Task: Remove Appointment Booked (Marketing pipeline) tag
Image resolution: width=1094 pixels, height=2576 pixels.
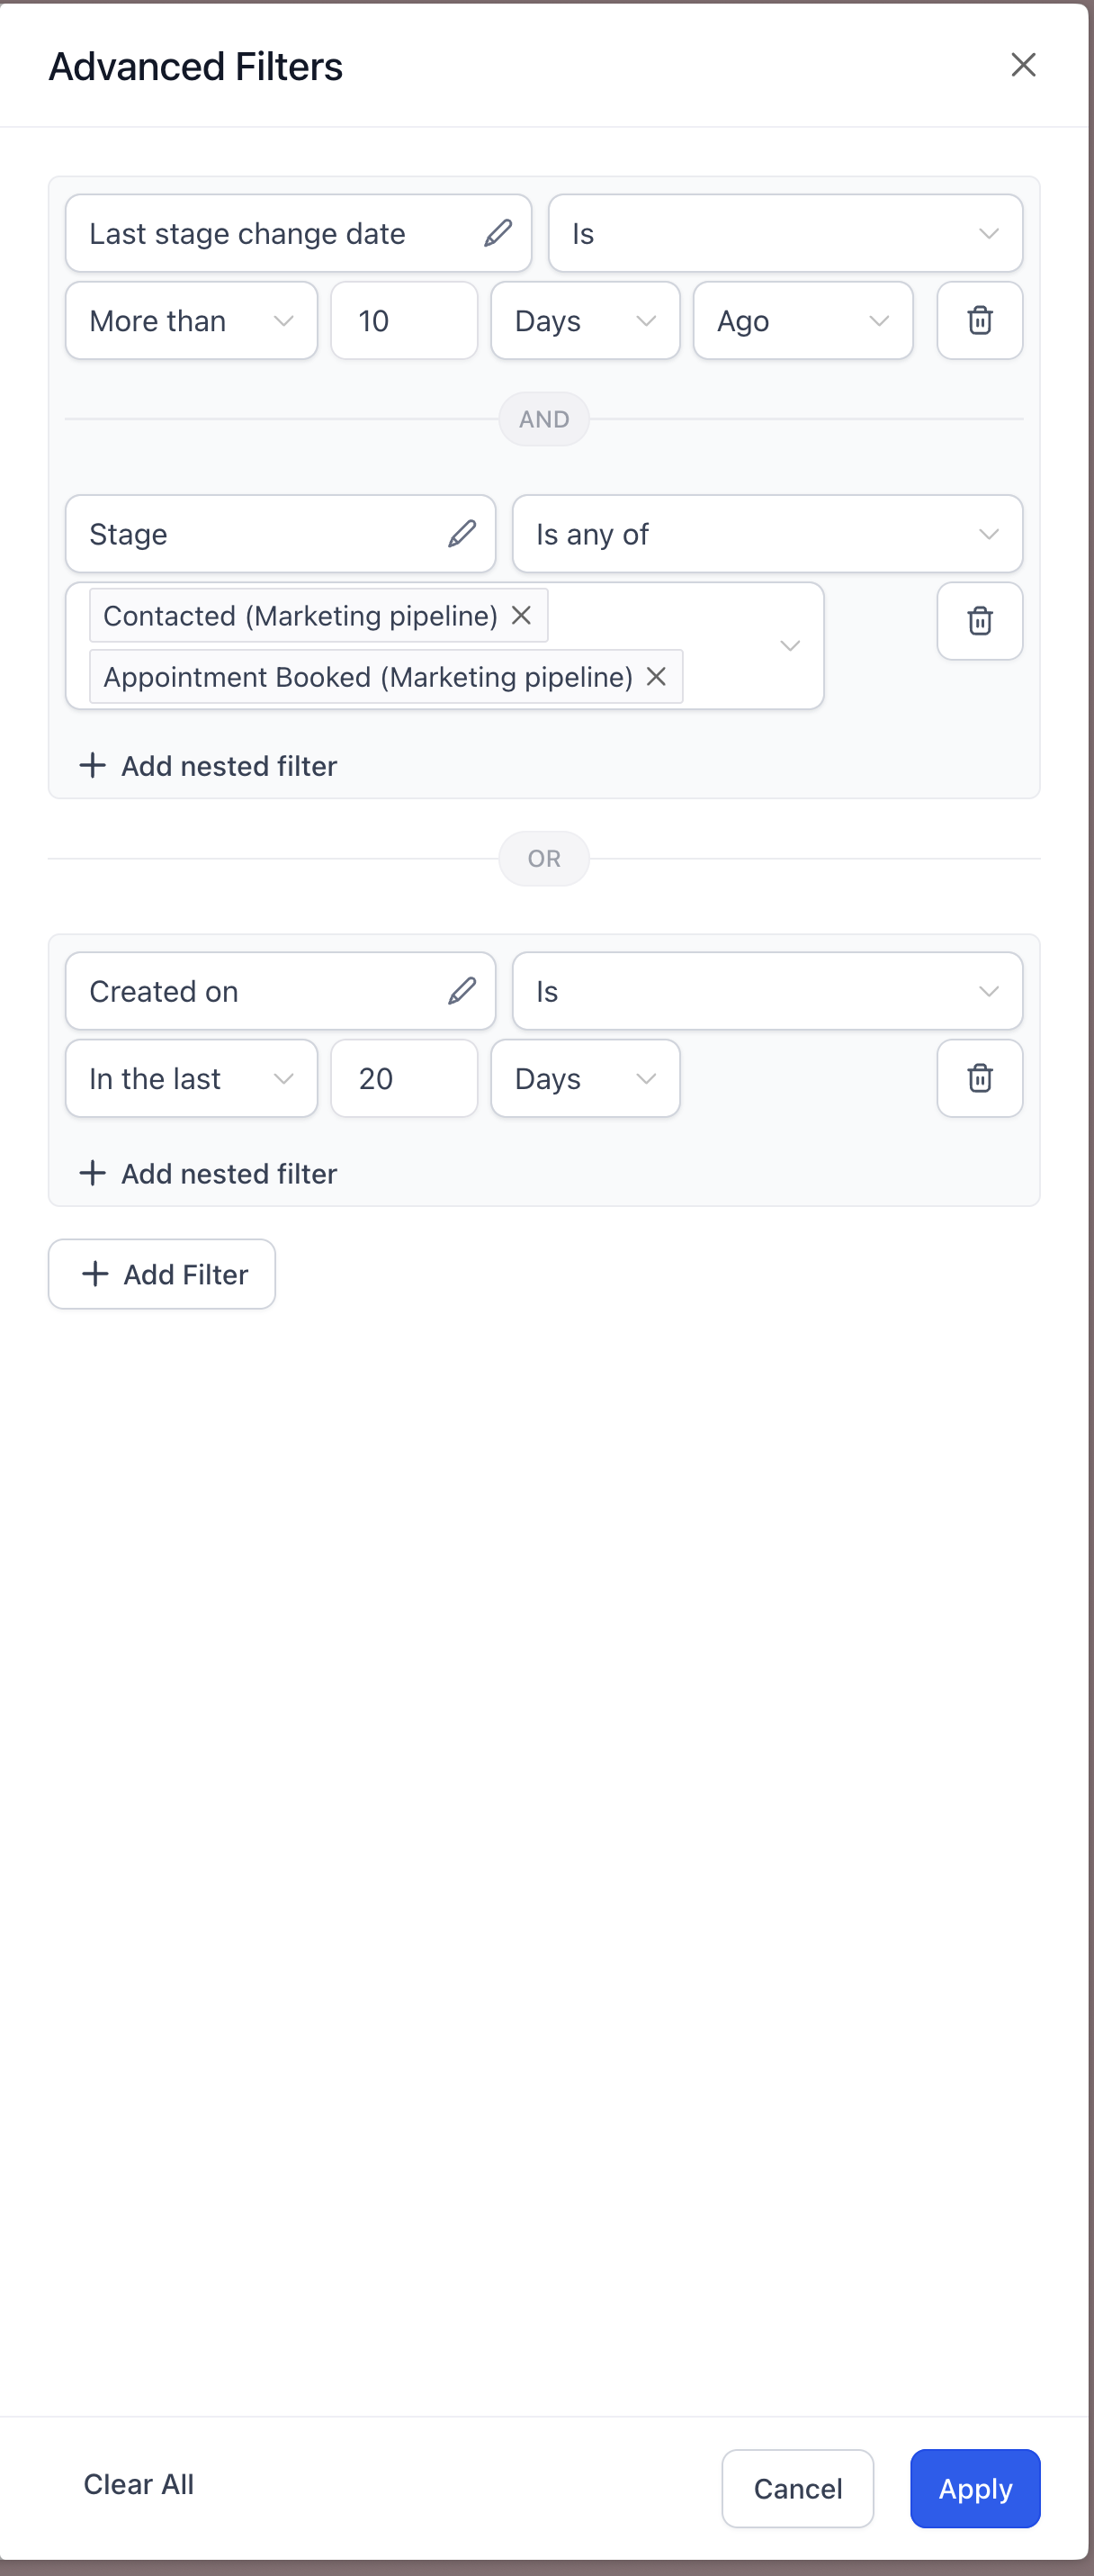Action: [656, 677]
